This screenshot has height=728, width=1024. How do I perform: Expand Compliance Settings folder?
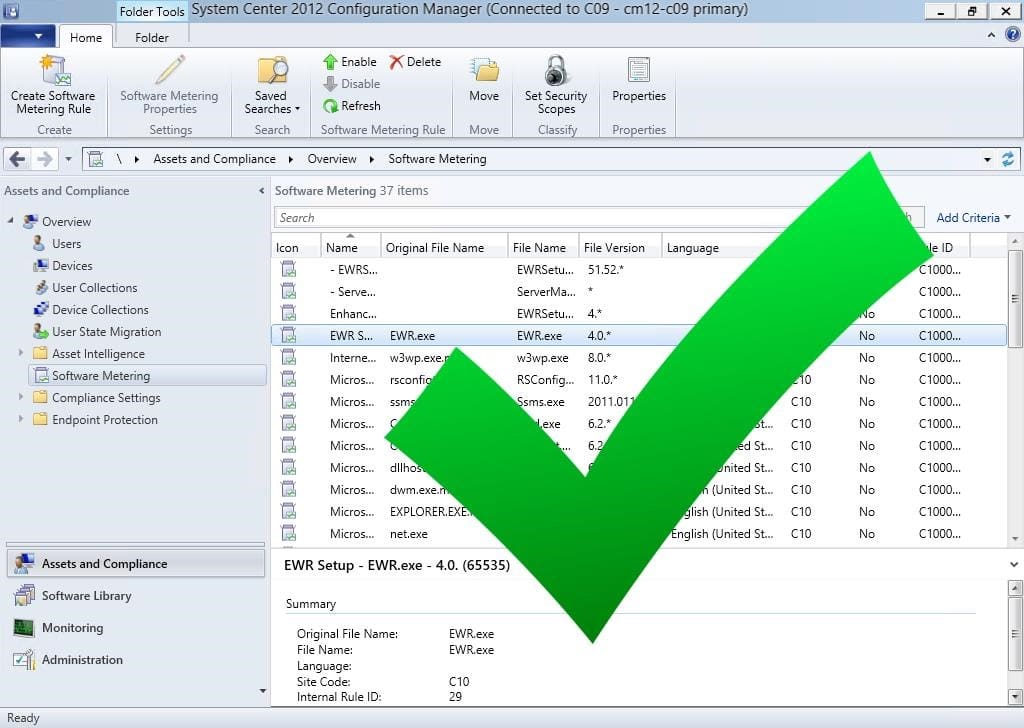tap(20, 397)
